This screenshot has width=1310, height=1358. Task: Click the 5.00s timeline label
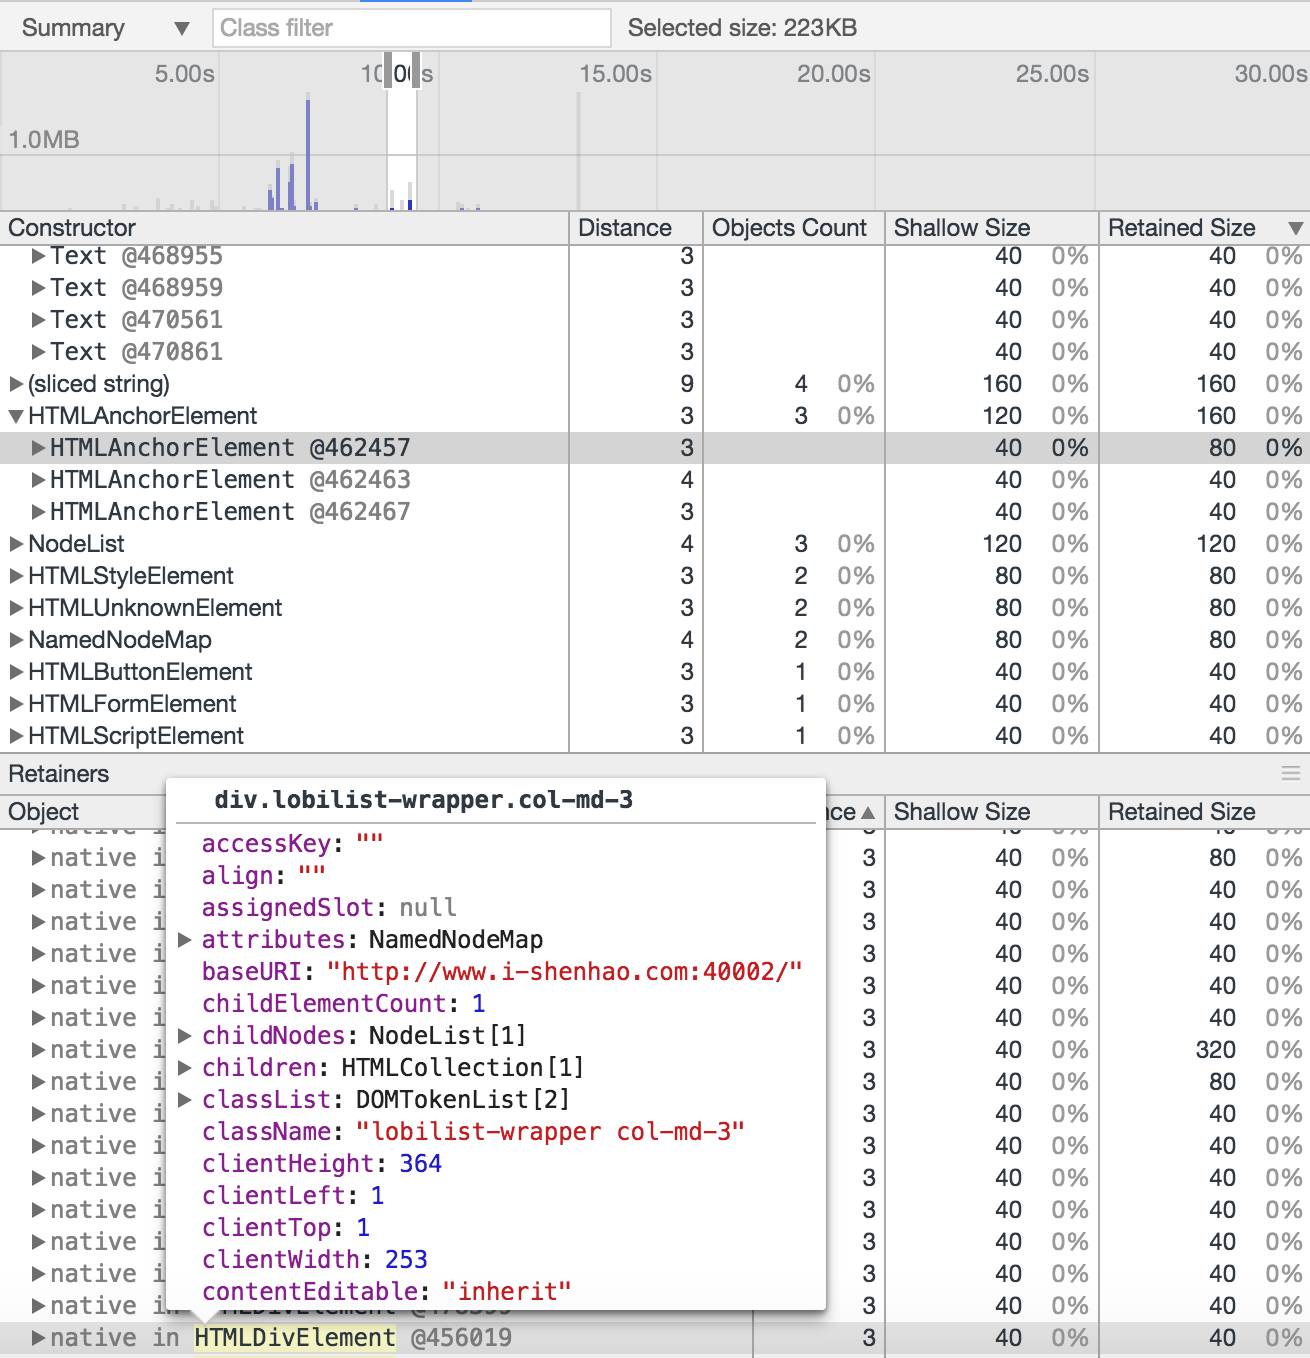tap(185, 74)
